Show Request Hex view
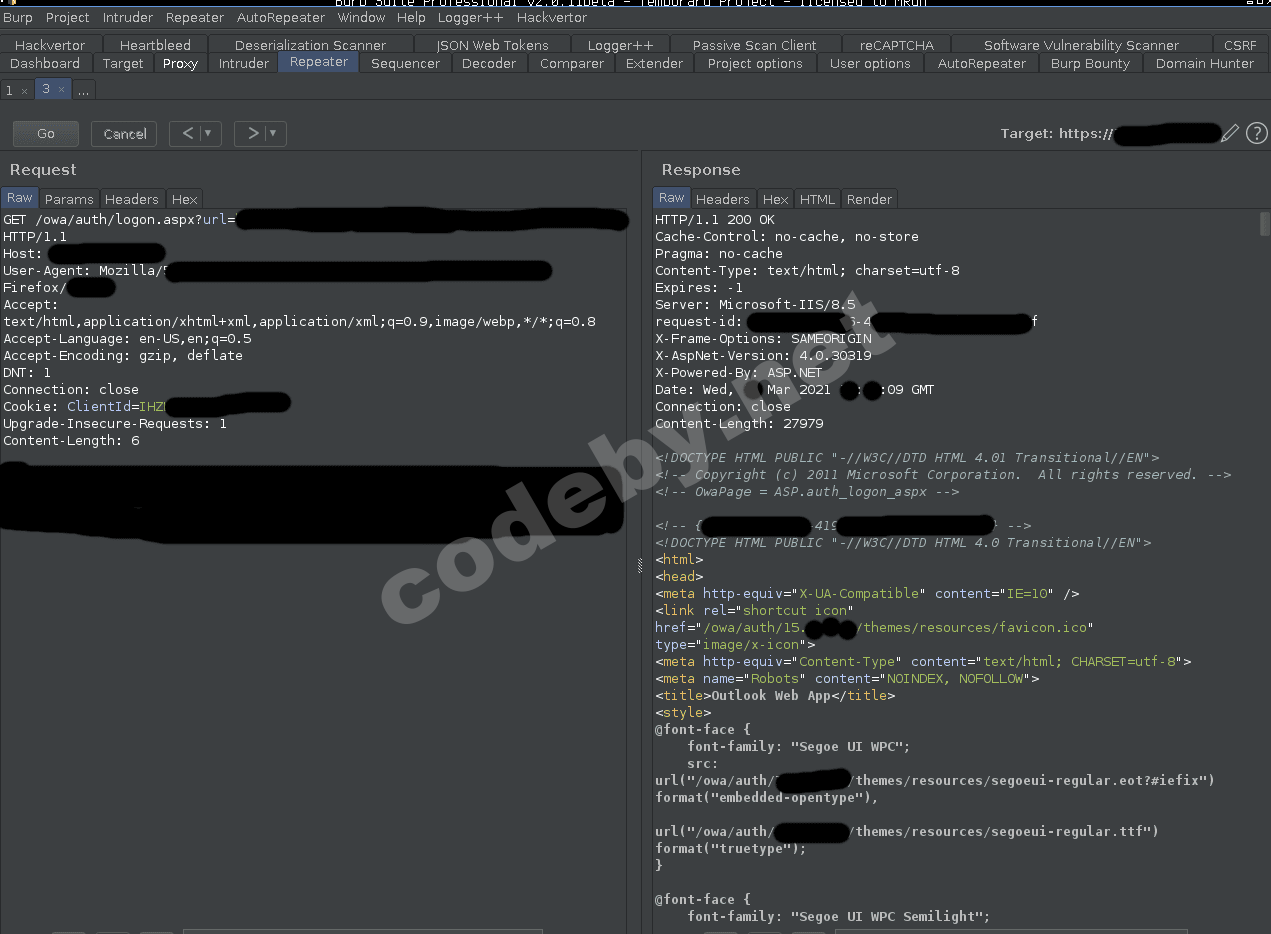The image size is (1271, 934). coord(185,199)
